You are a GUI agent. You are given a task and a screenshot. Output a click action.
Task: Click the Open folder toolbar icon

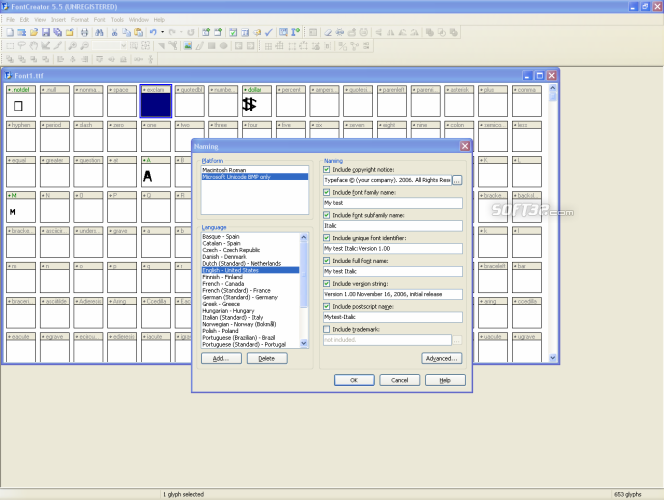point(34,32)
